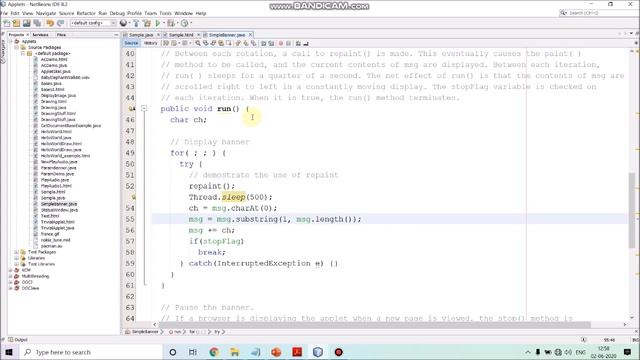Click the globe browser icon in toolbar

(x=123, y=23)
